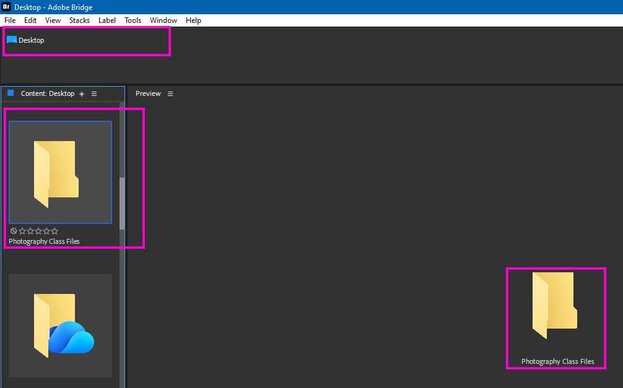Open the Stacks menu
The width and height of the screenshot is (623, 388).
79,20
